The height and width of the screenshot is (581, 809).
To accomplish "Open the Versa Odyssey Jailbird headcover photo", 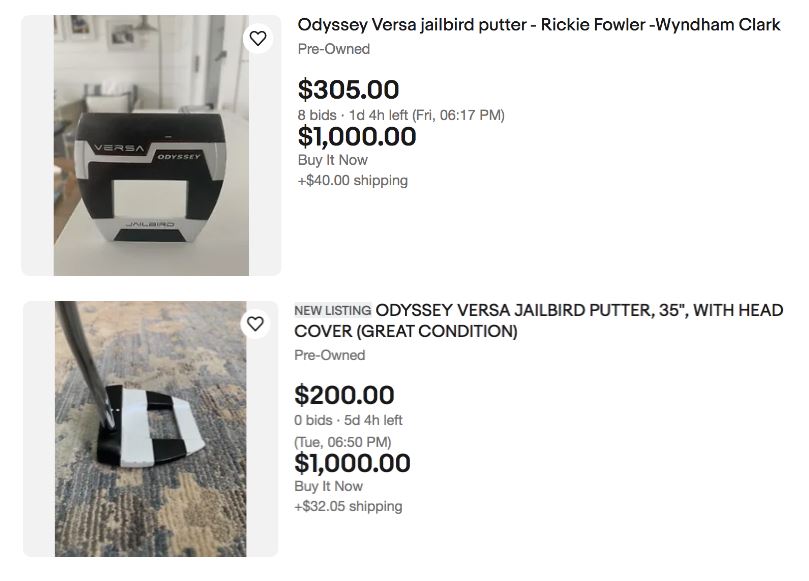I will click(x=151, y=145).
